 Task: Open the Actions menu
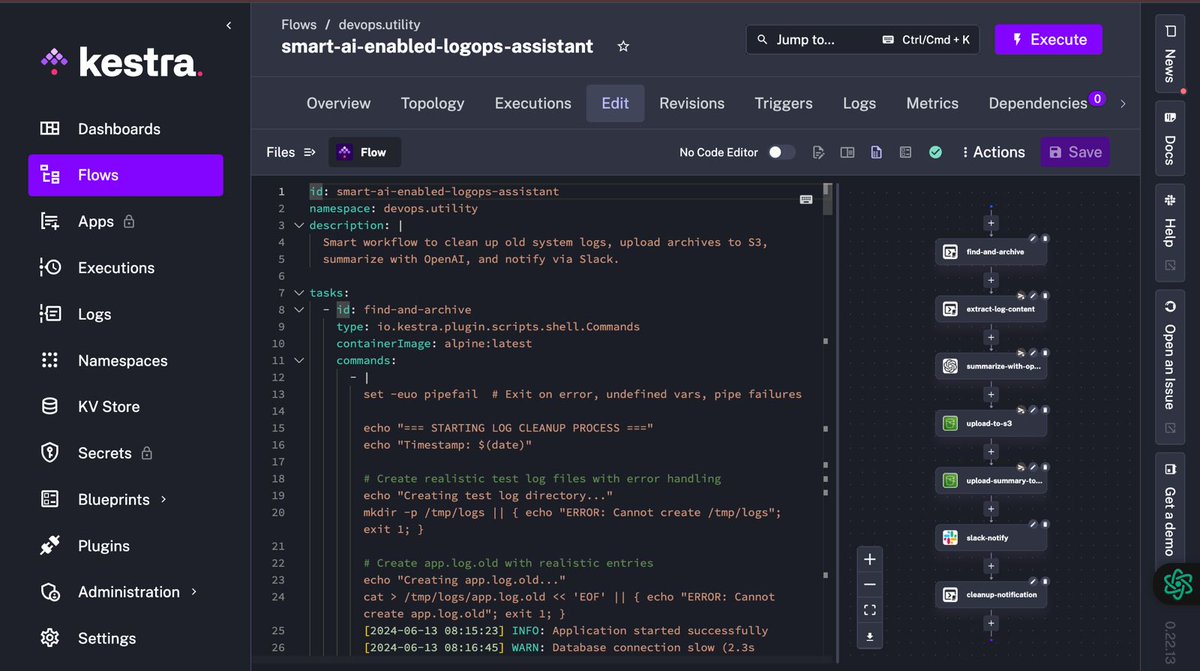tap(993, 152)
